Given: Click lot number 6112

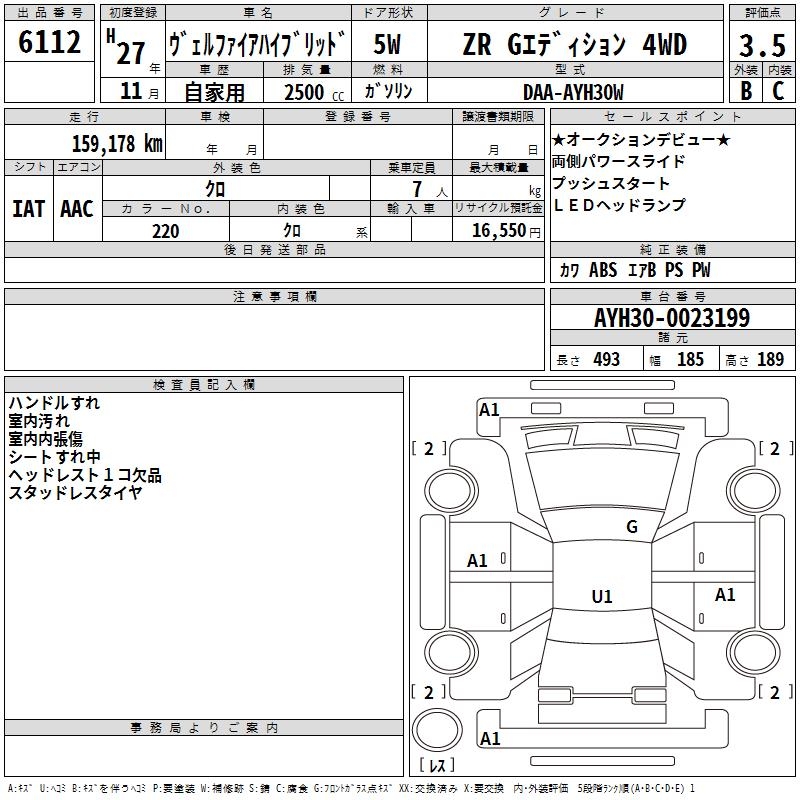Looking at the screenshot, I should point(49,42).
